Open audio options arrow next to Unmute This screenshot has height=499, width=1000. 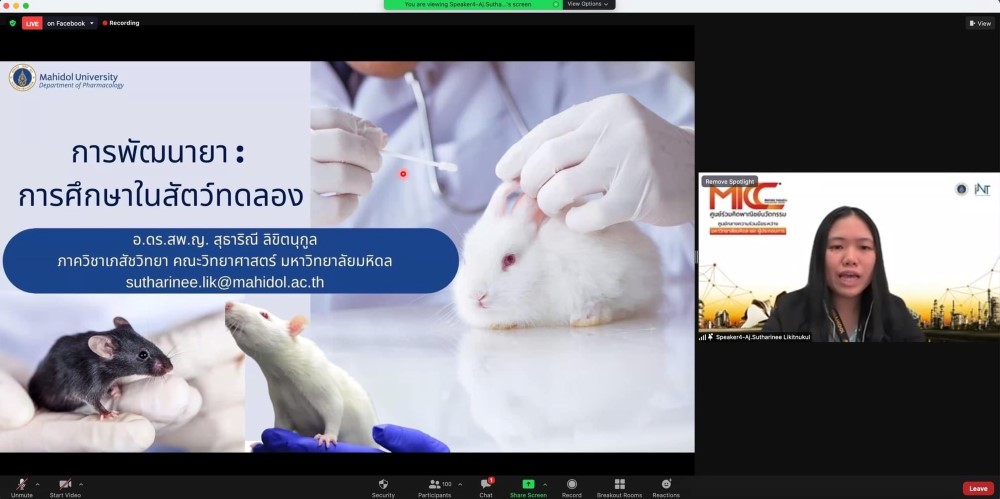point(37,483)
